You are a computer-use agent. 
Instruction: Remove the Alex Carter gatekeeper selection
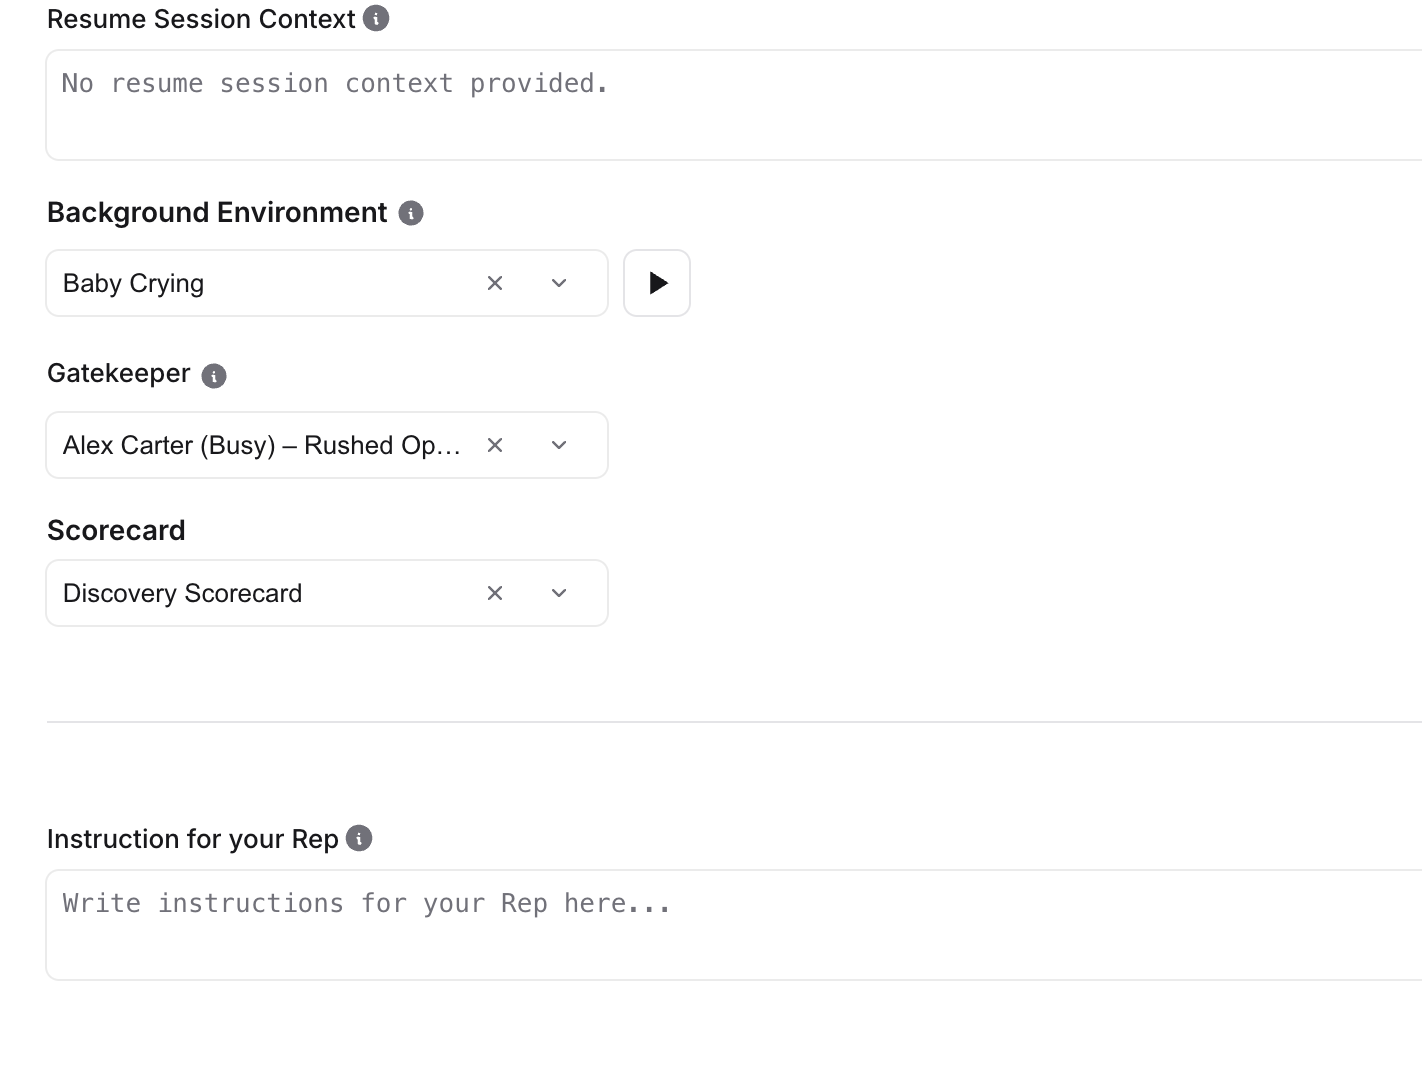pyautogui.click(x=495, y=446)
